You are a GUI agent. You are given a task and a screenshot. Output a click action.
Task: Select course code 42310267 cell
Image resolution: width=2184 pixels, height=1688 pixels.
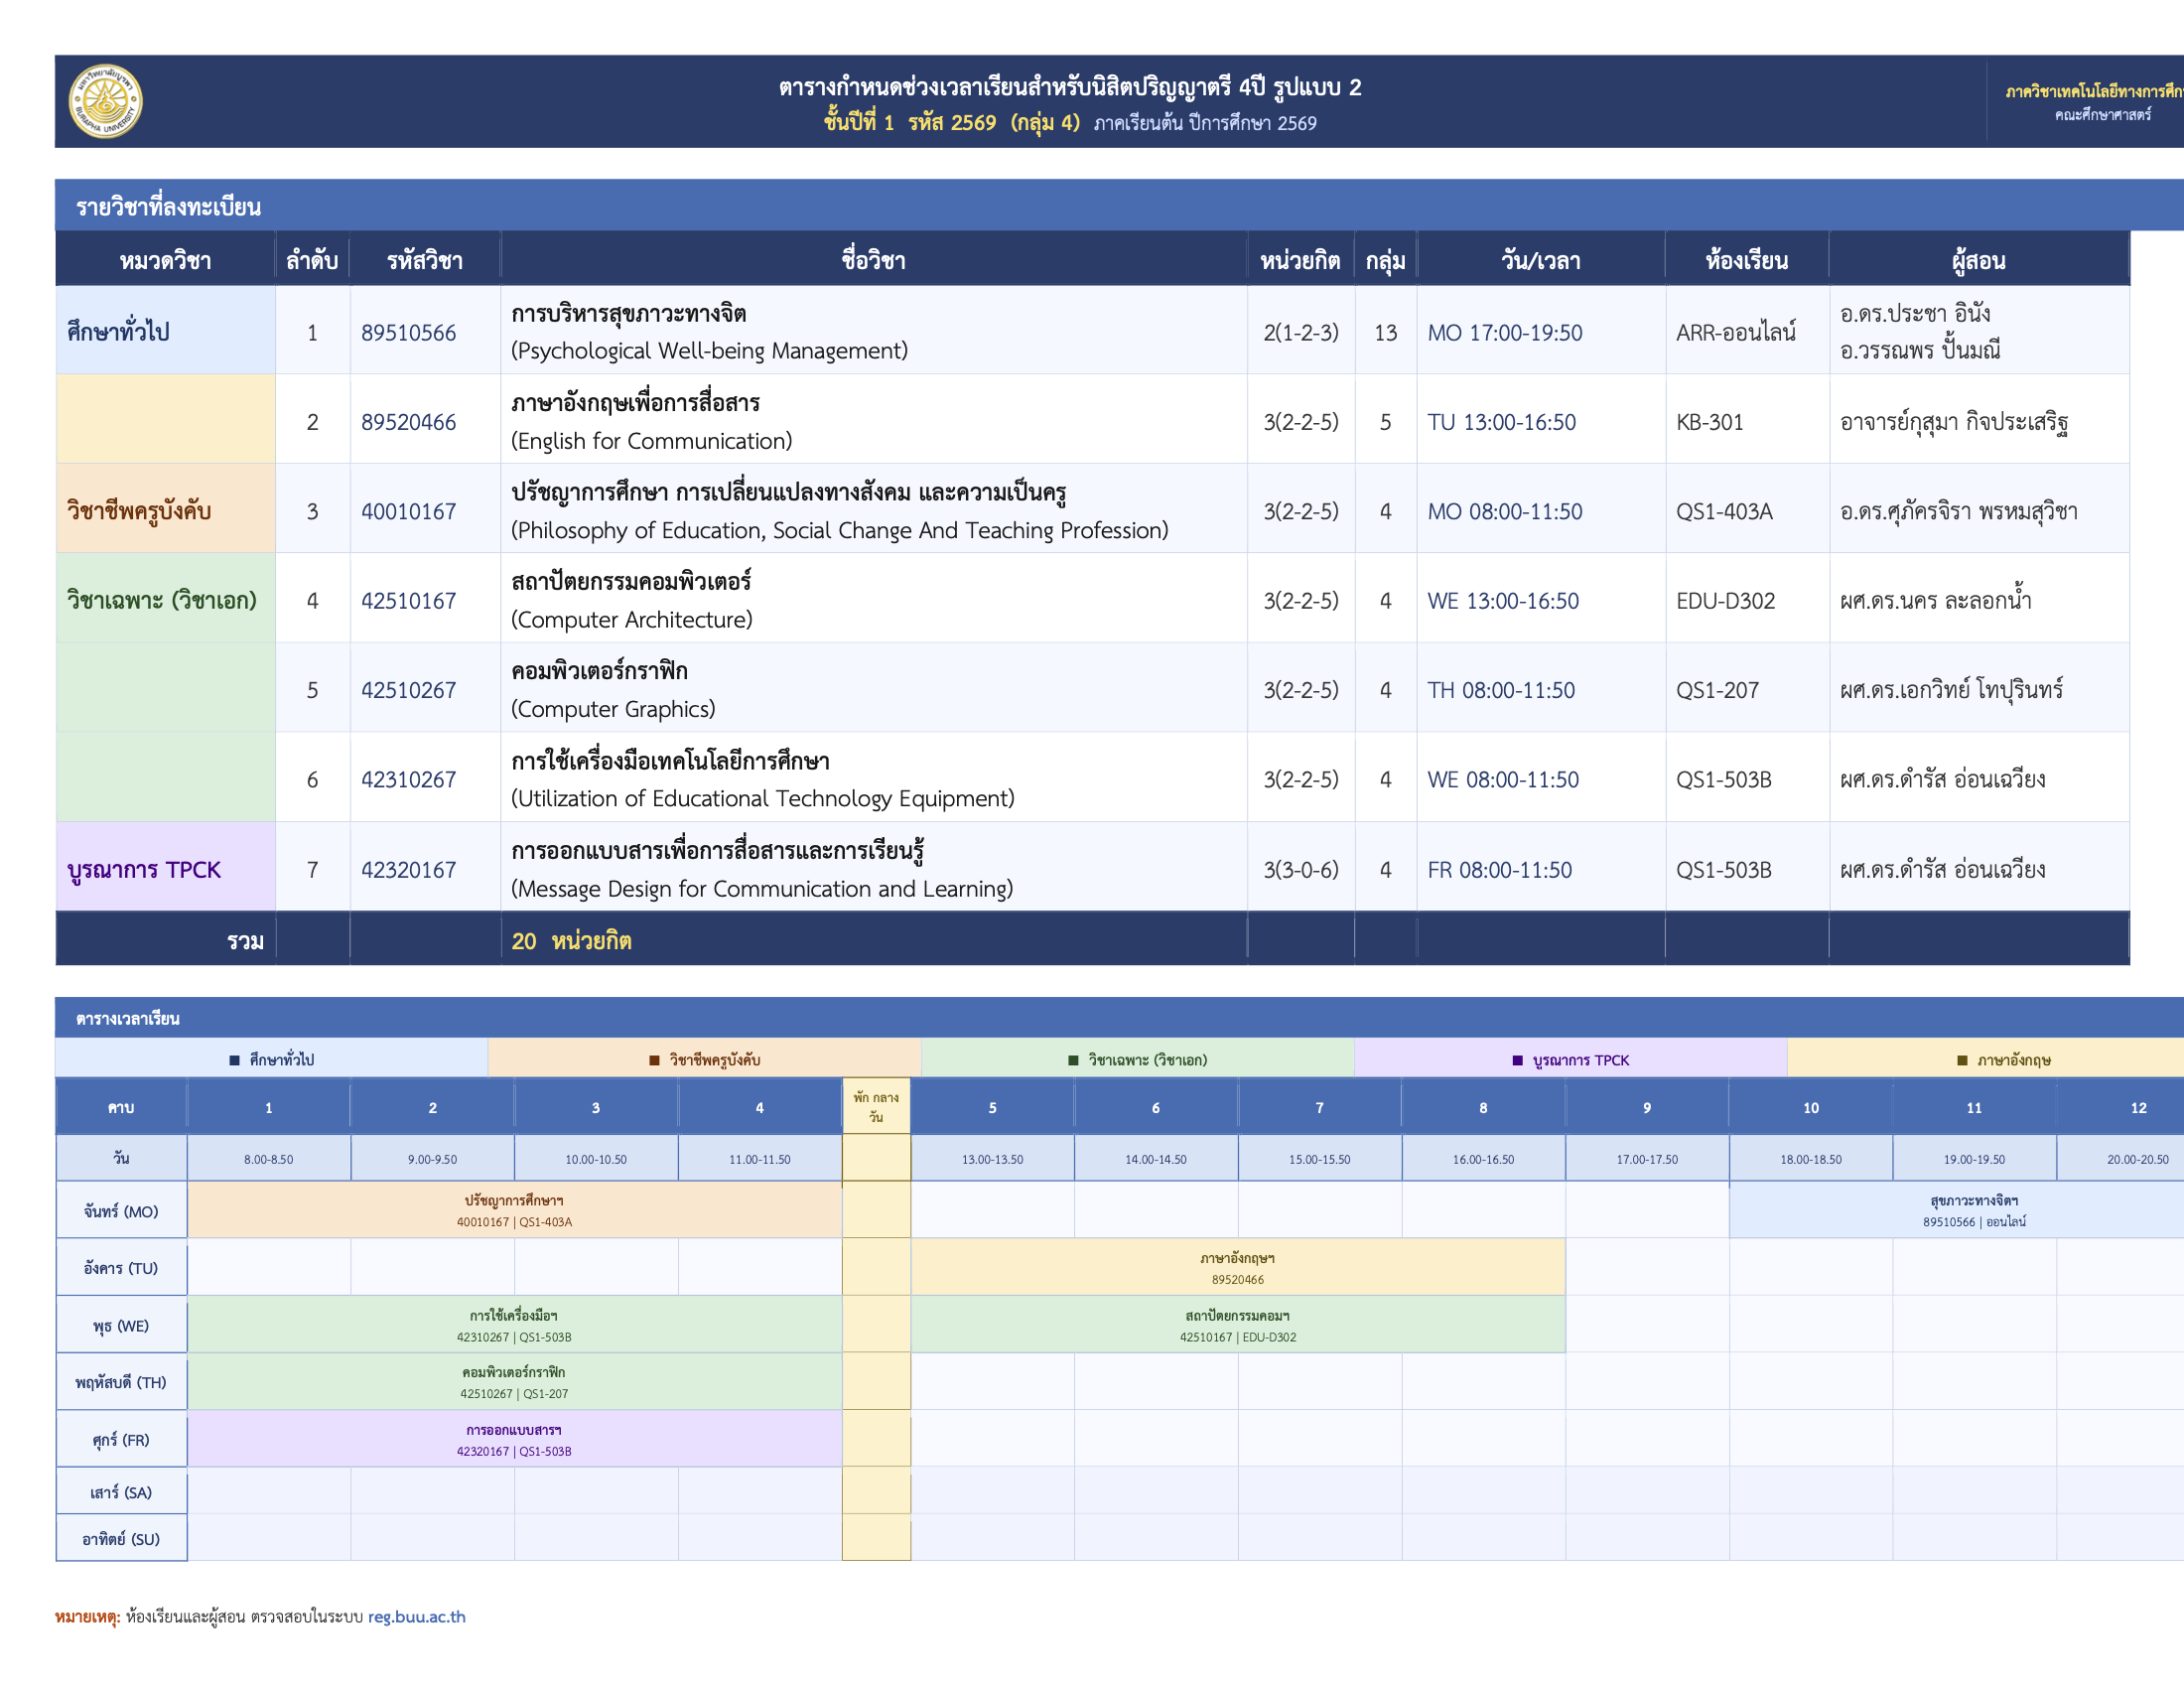(x=425, y=779)
